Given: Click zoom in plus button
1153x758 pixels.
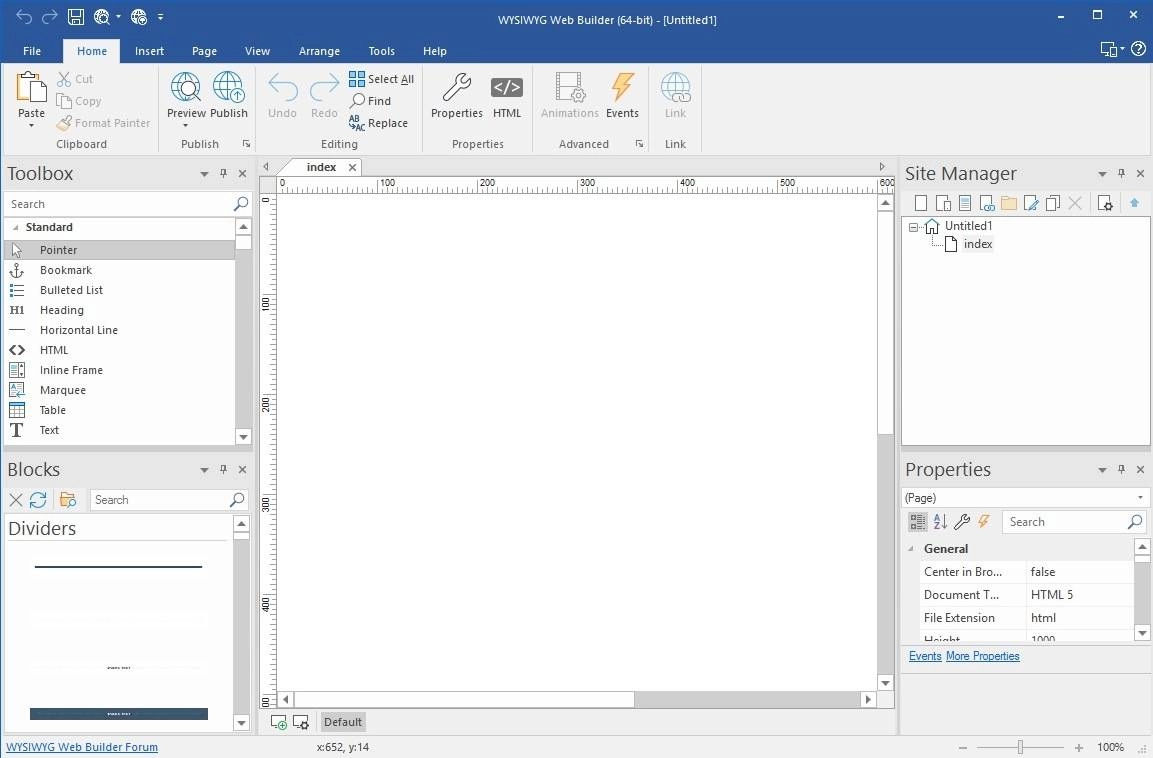Looking at the screenshot, I should 1079,748.
